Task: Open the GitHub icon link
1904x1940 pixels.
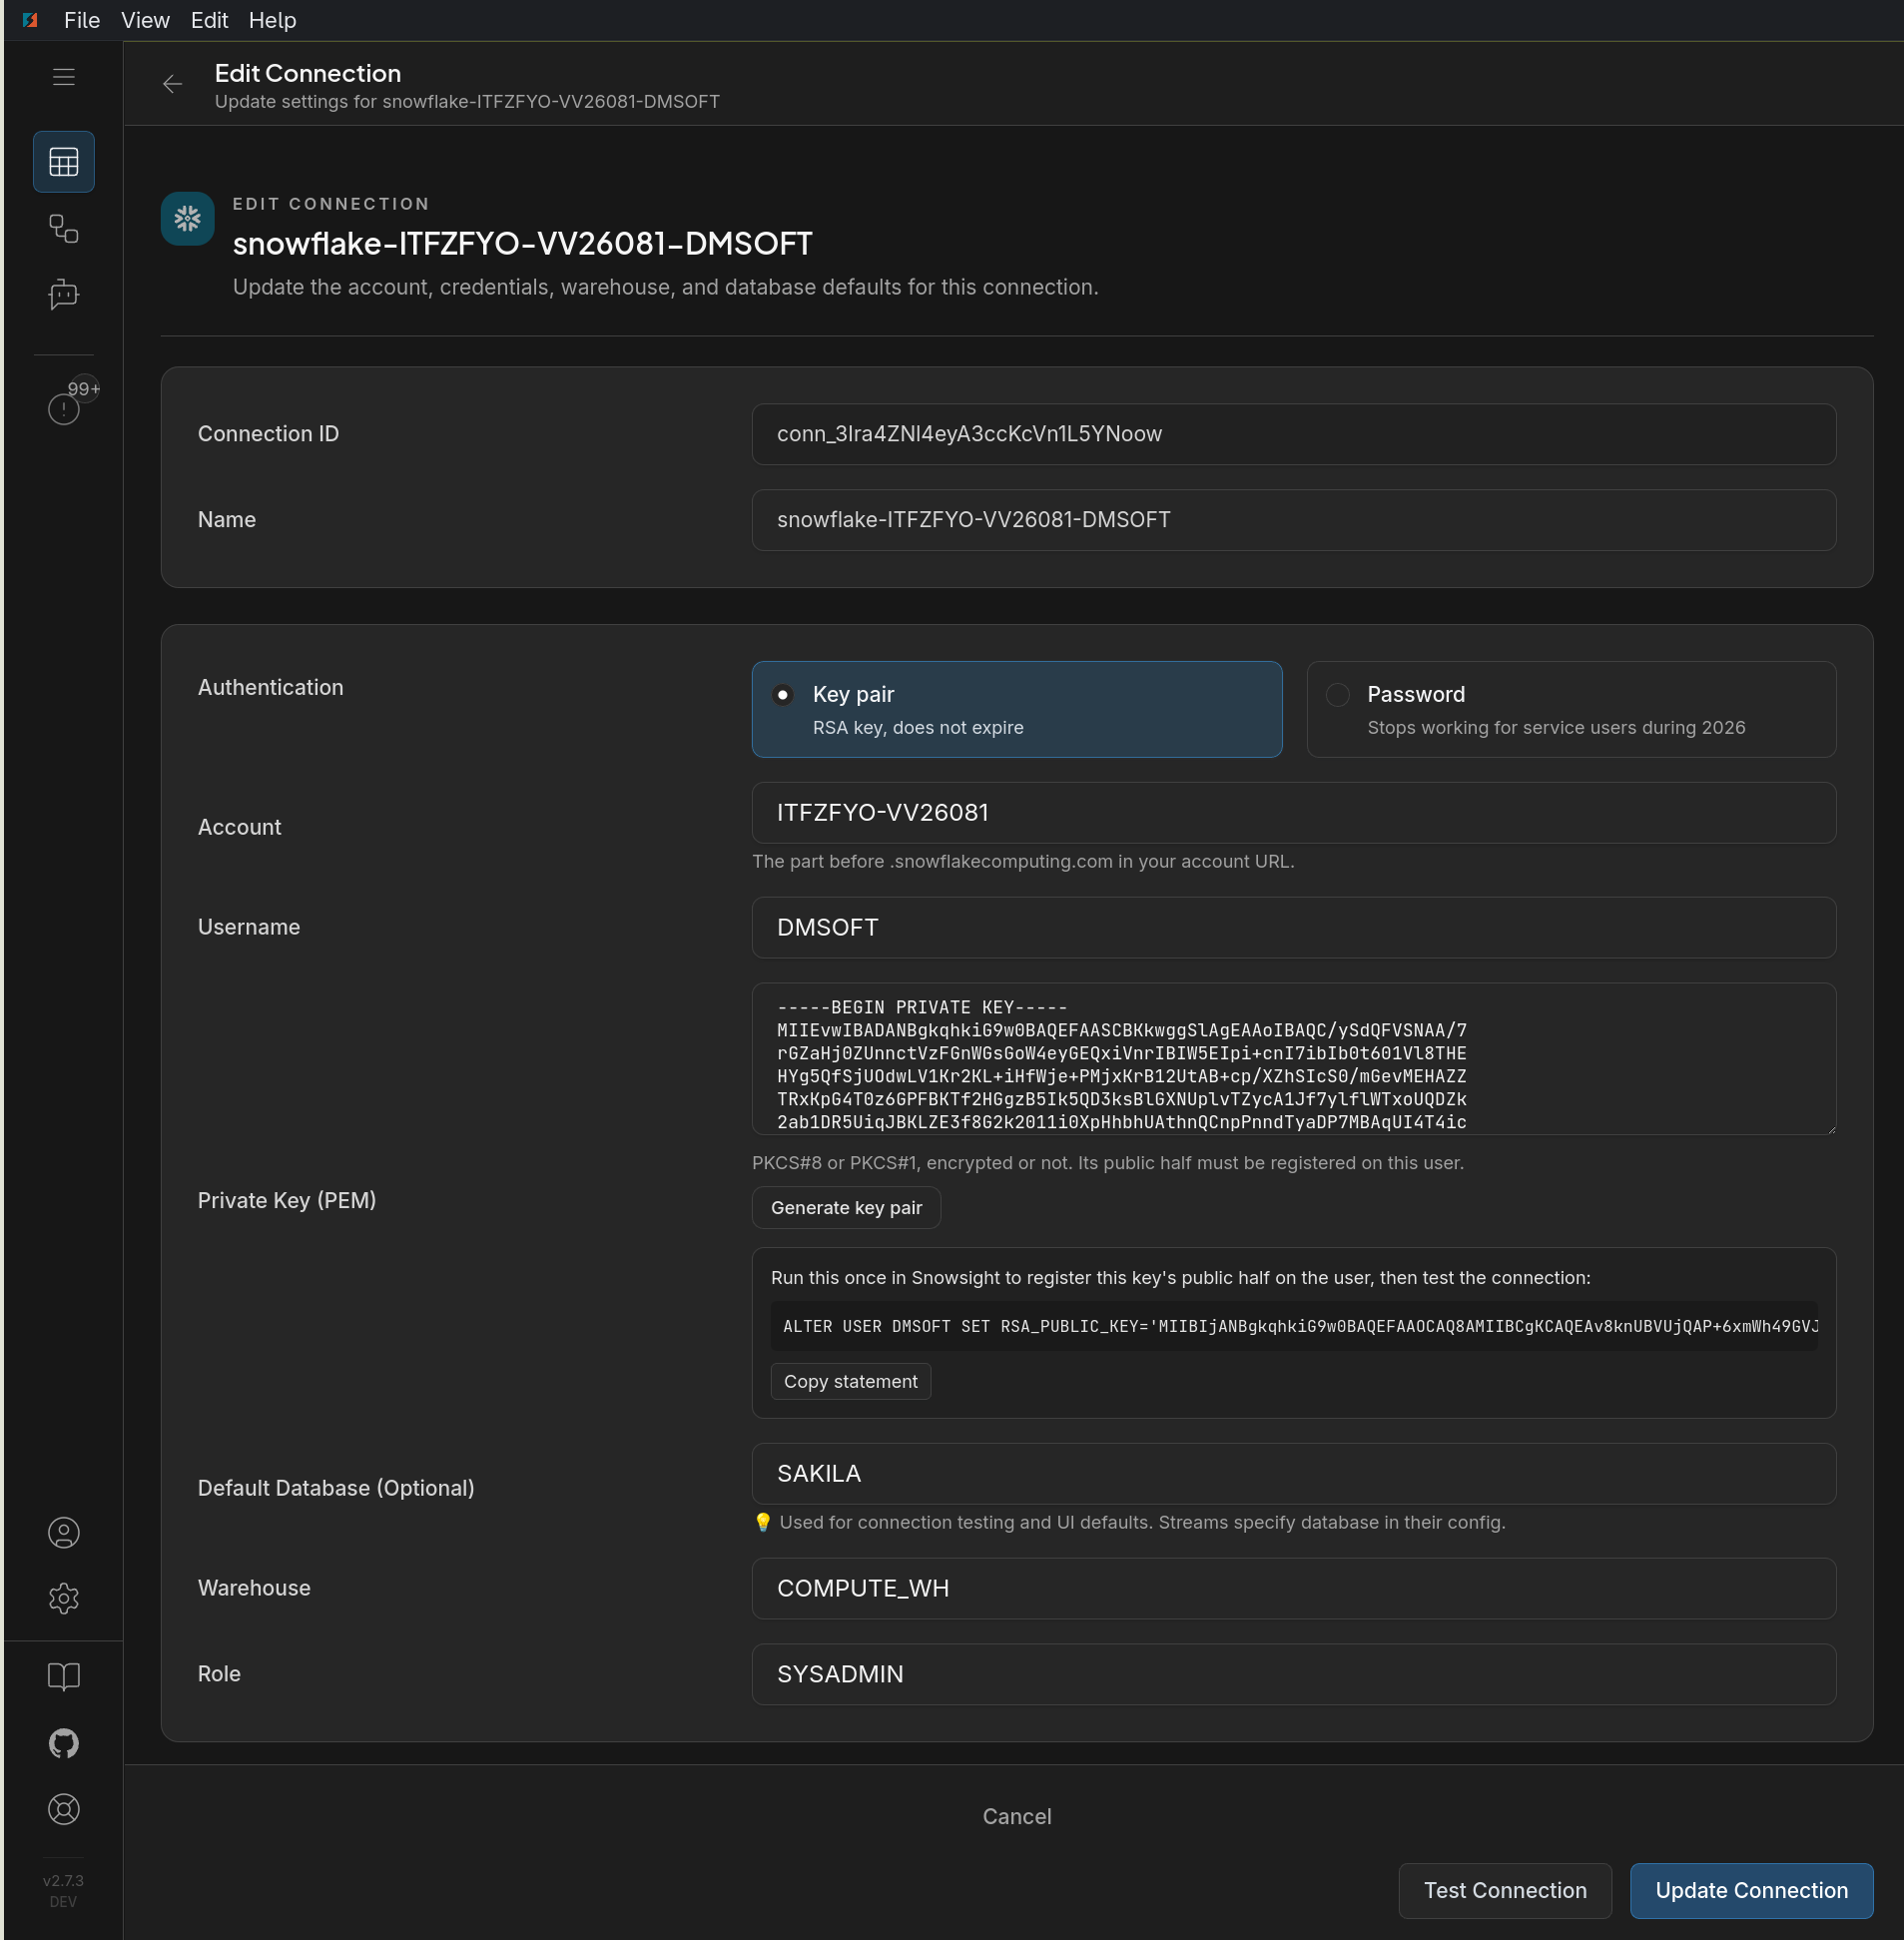Action: click(x=64, y=1743)
